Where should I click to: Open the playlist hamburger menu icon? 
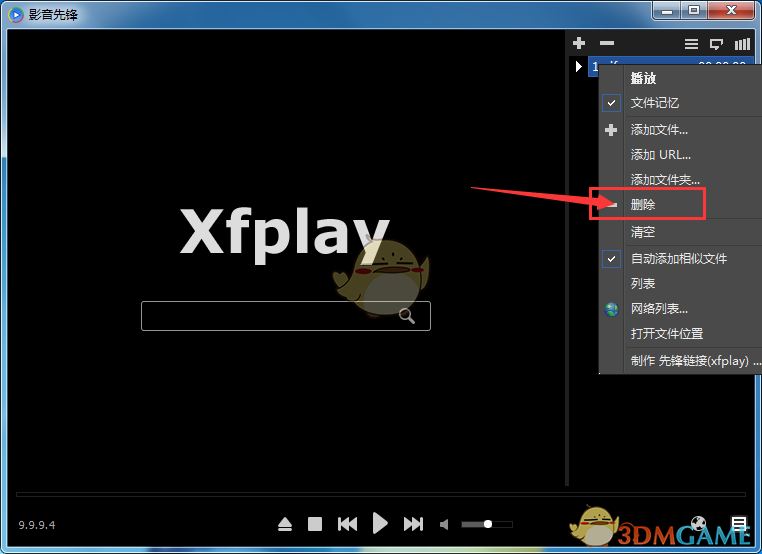point(691,44)
